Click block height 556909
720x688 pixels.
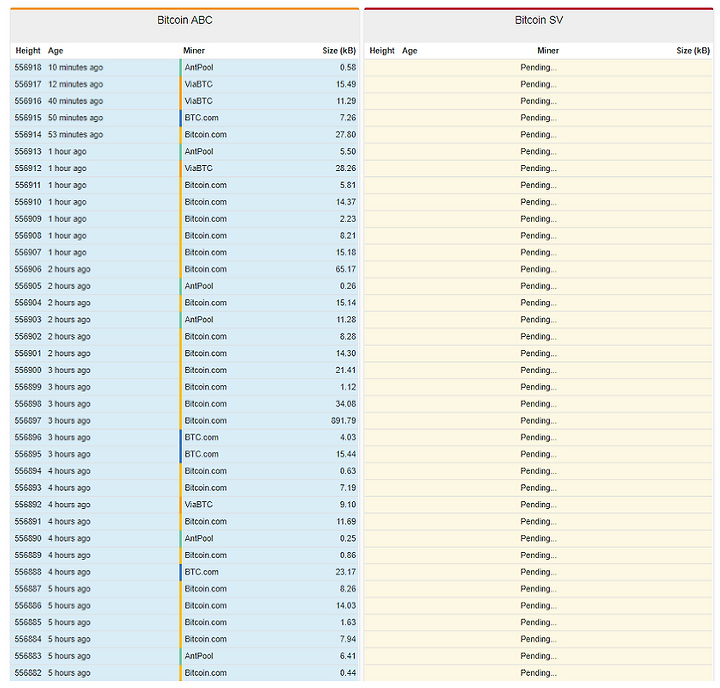pos(28,219)
